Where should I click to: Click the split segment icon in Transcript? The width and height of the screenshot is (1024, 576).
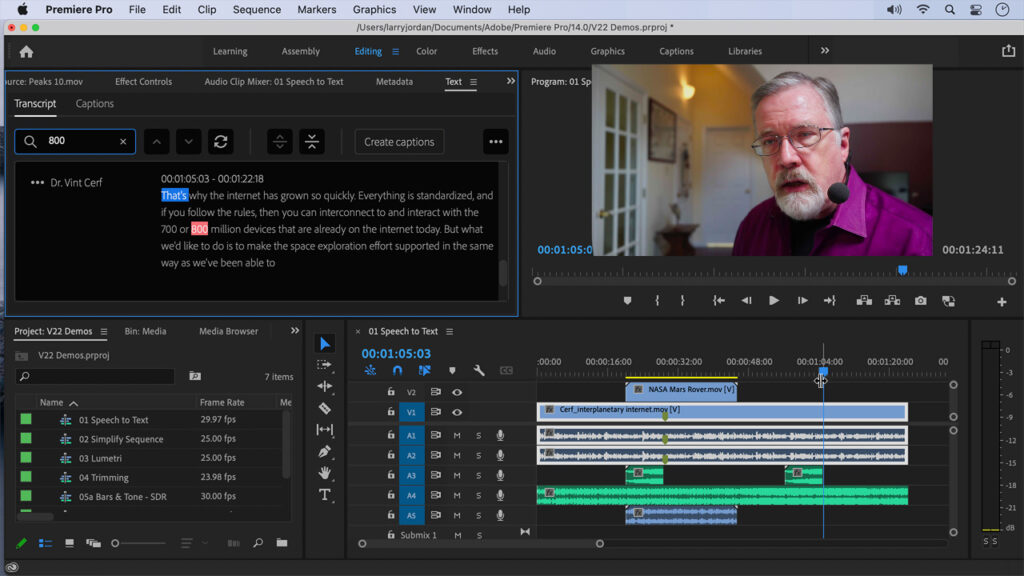point(280,142)
